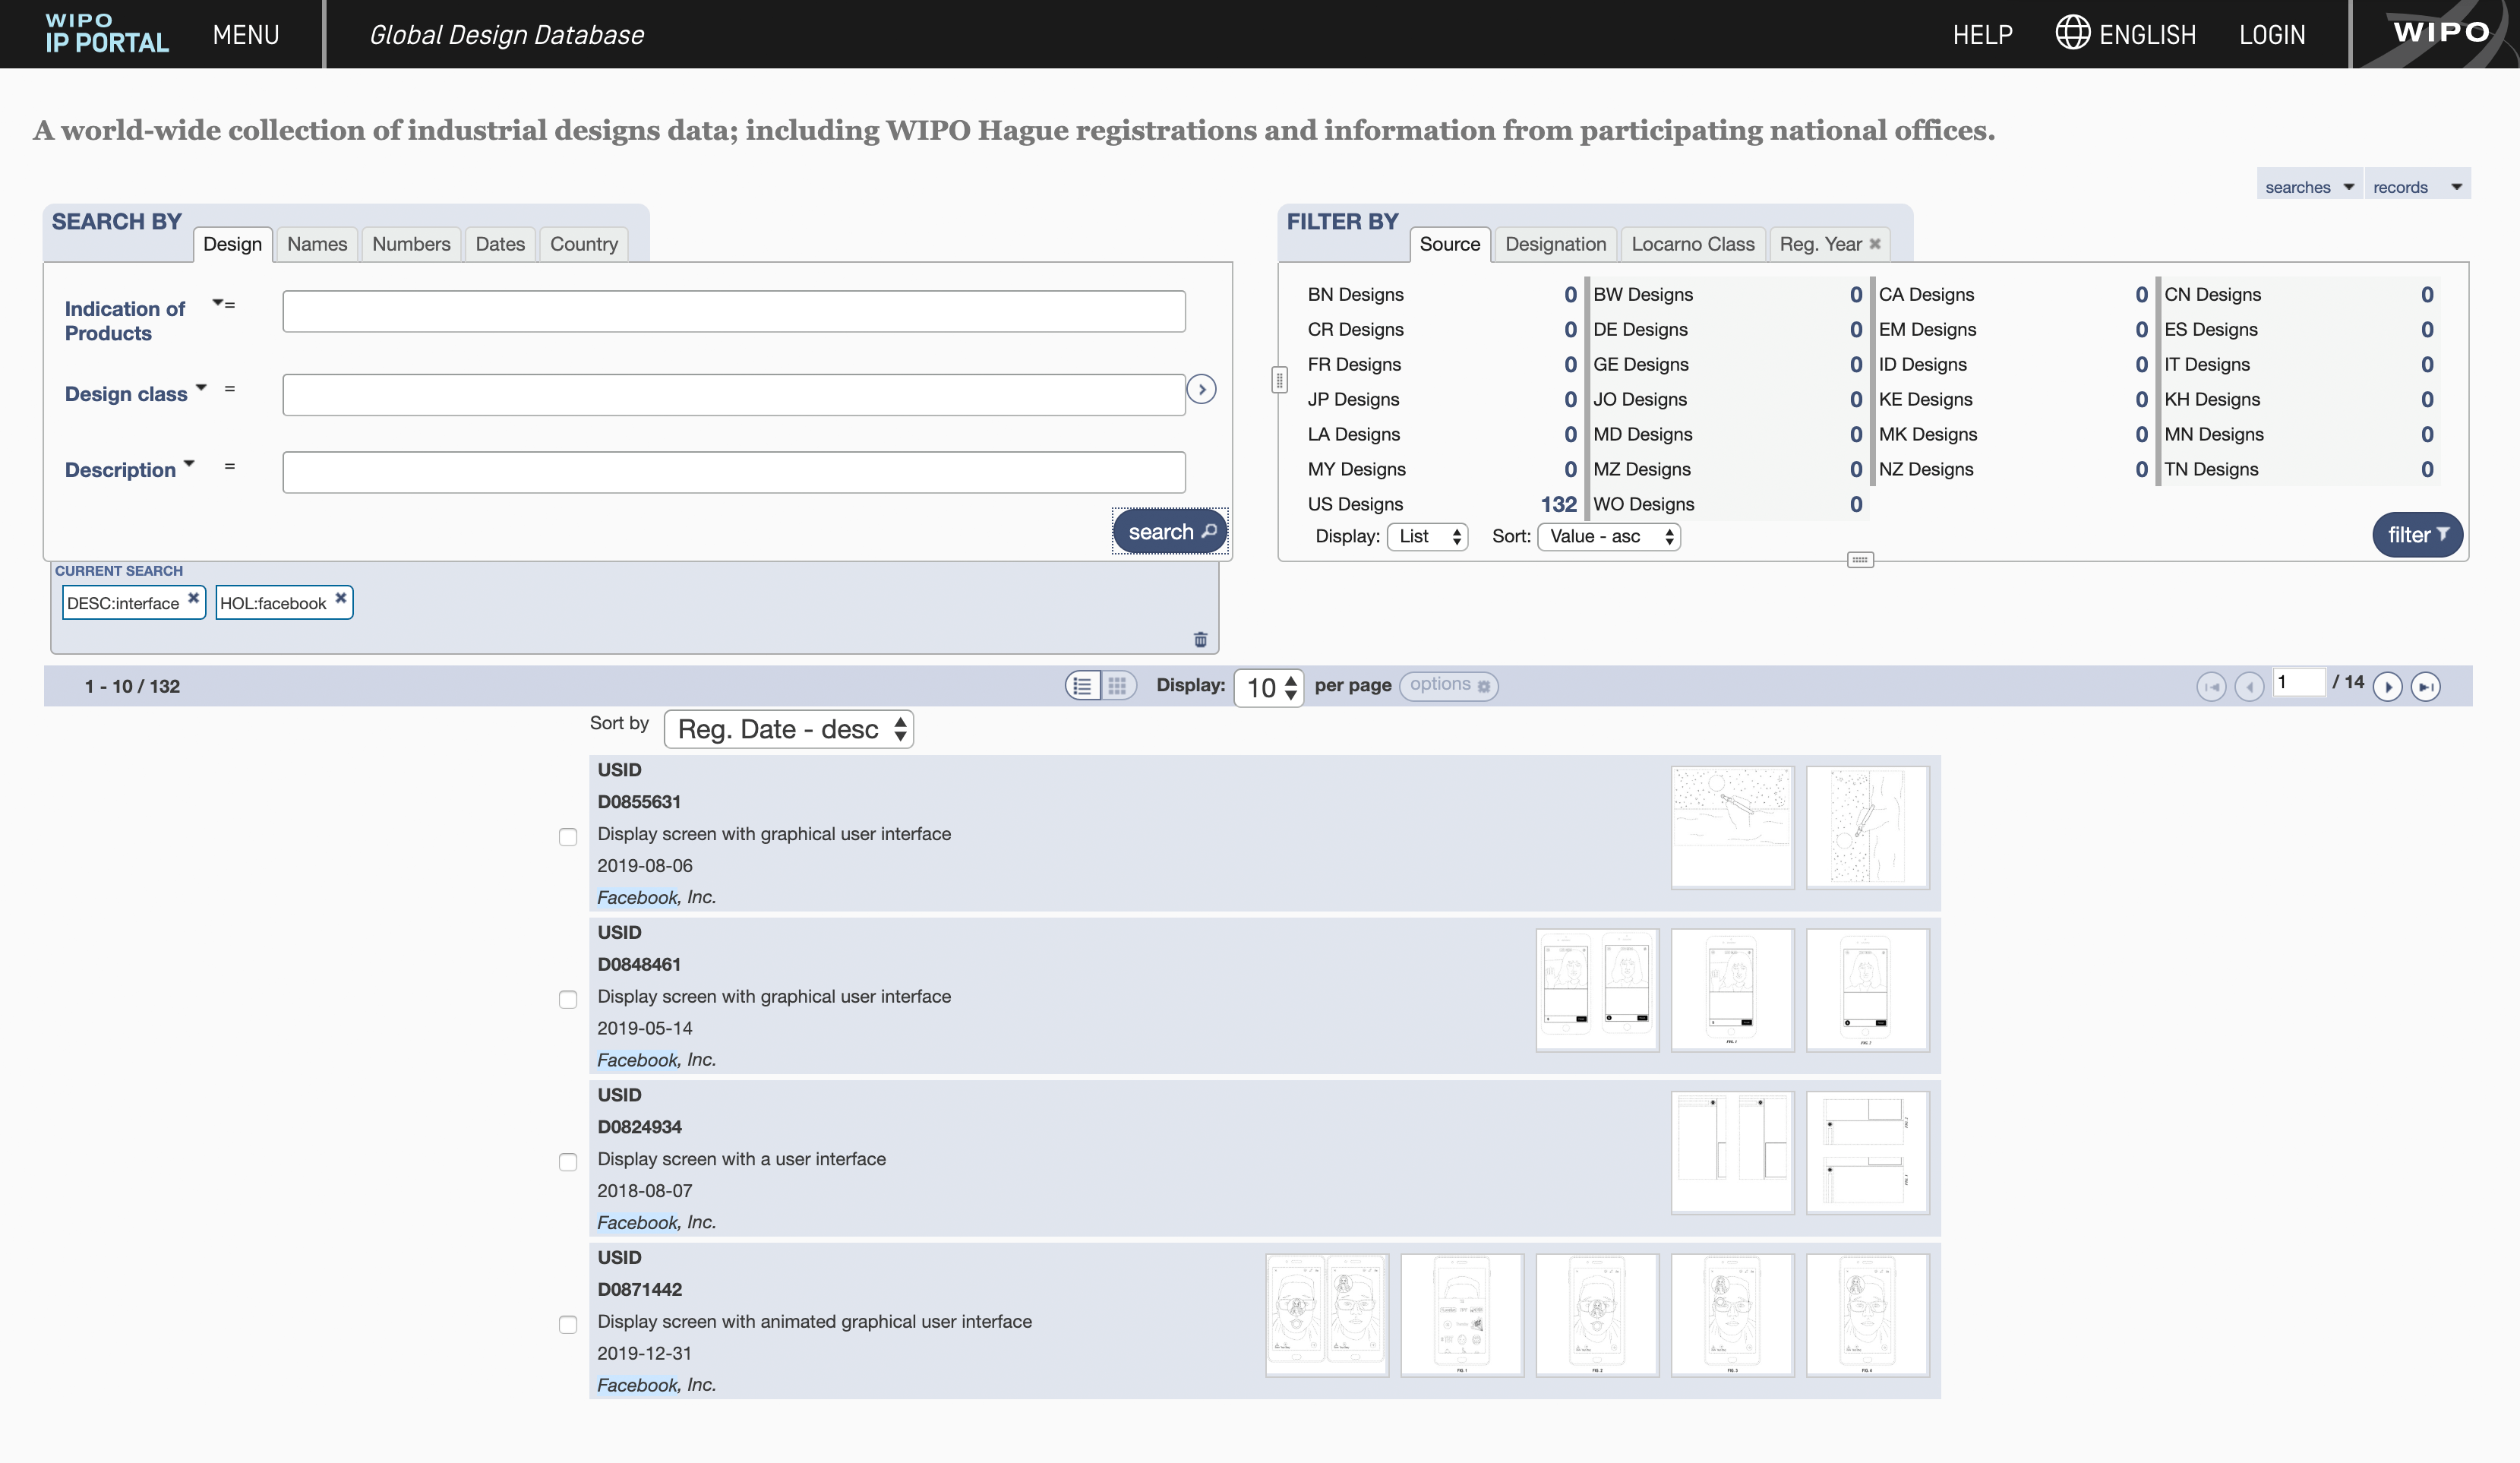Clear current search with trash icon

coord(1200,639)
